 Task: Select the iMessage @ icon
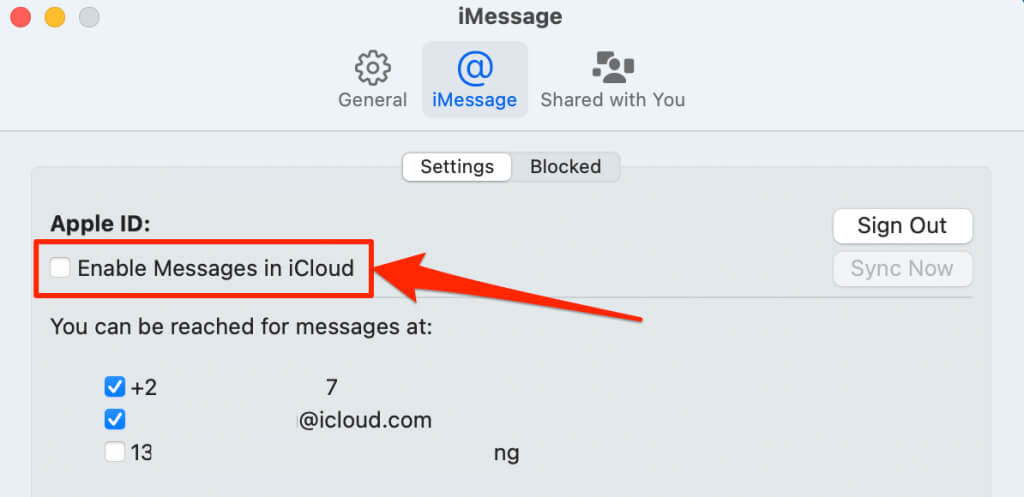tap(475, 68)
